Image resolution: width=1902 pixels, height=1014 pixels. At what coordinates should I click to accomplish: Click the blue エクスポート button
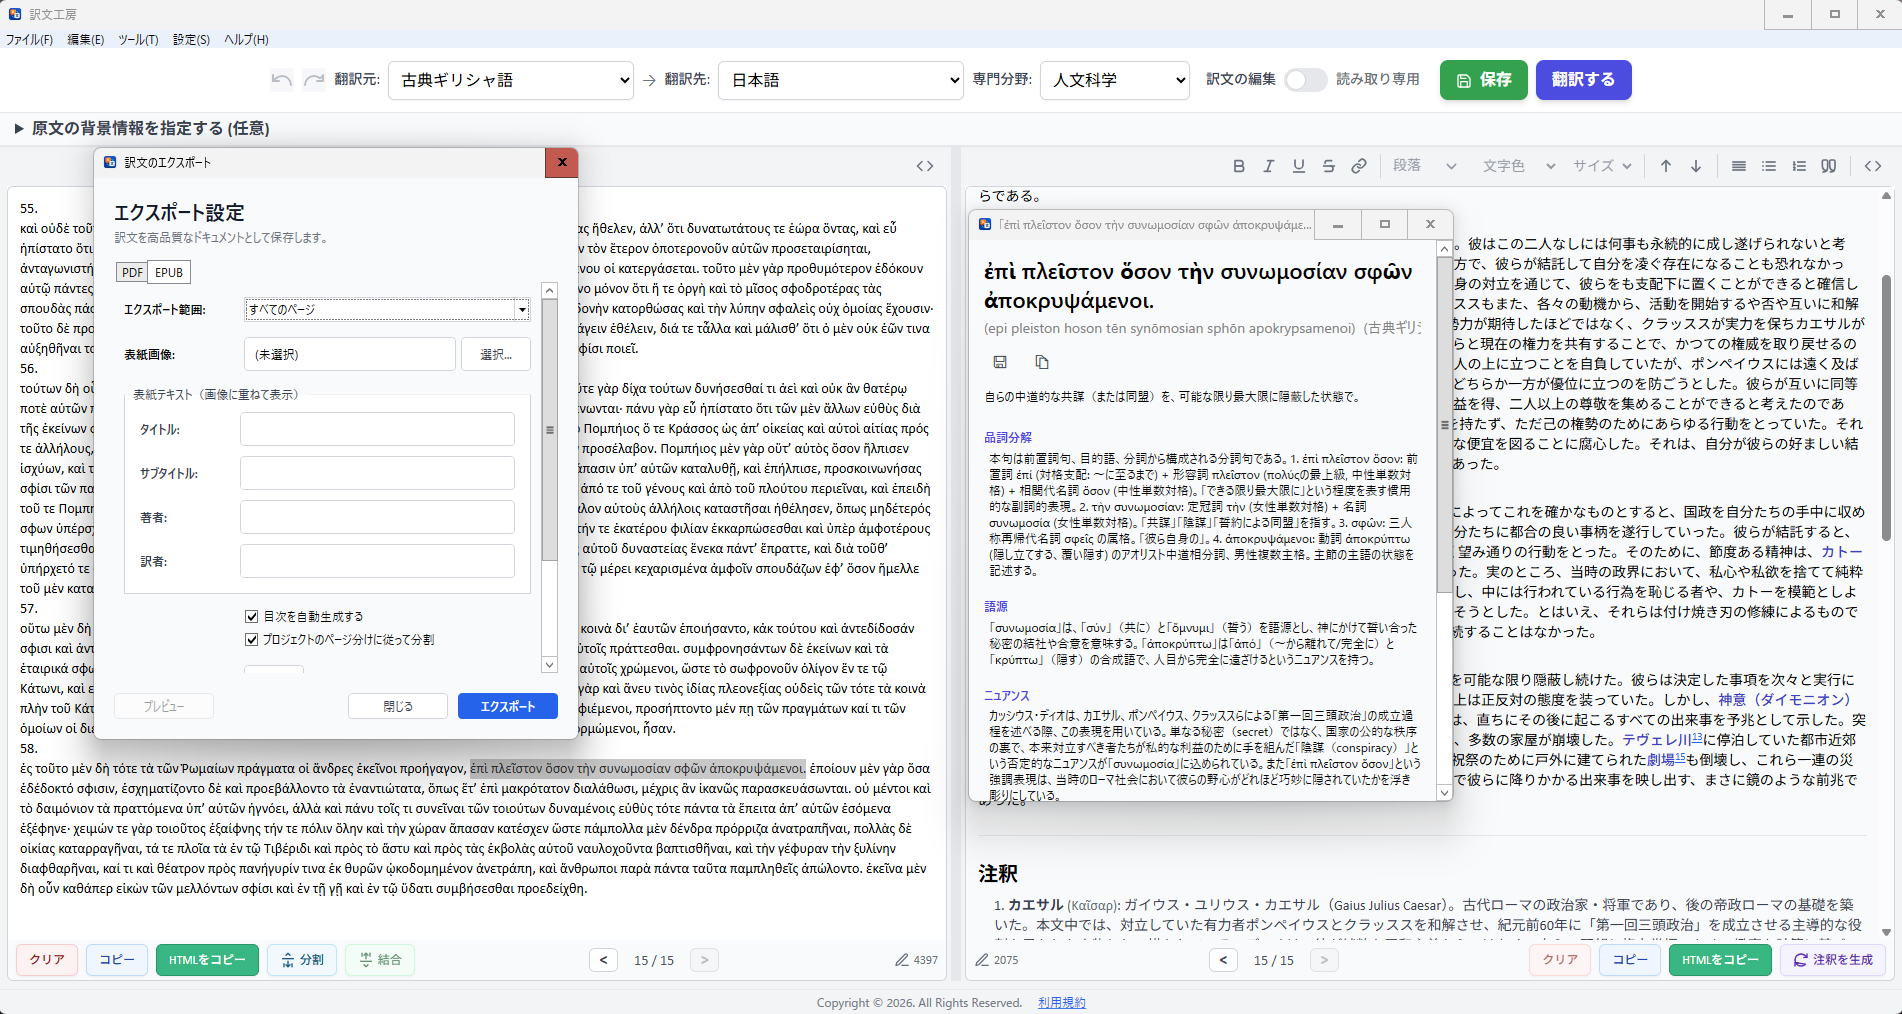[508, 706]
